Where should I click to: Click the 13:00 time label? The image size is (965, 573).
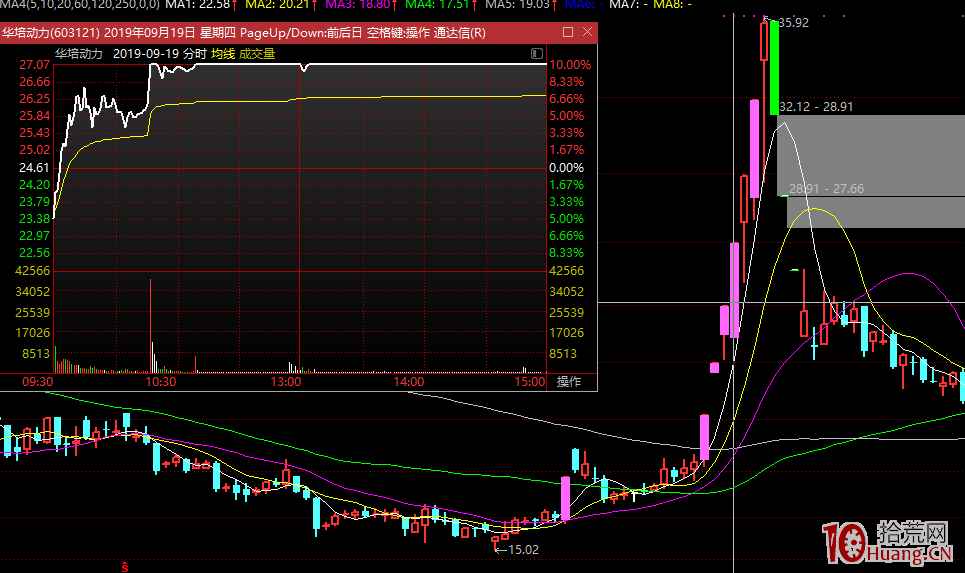[x=286, y=382]
